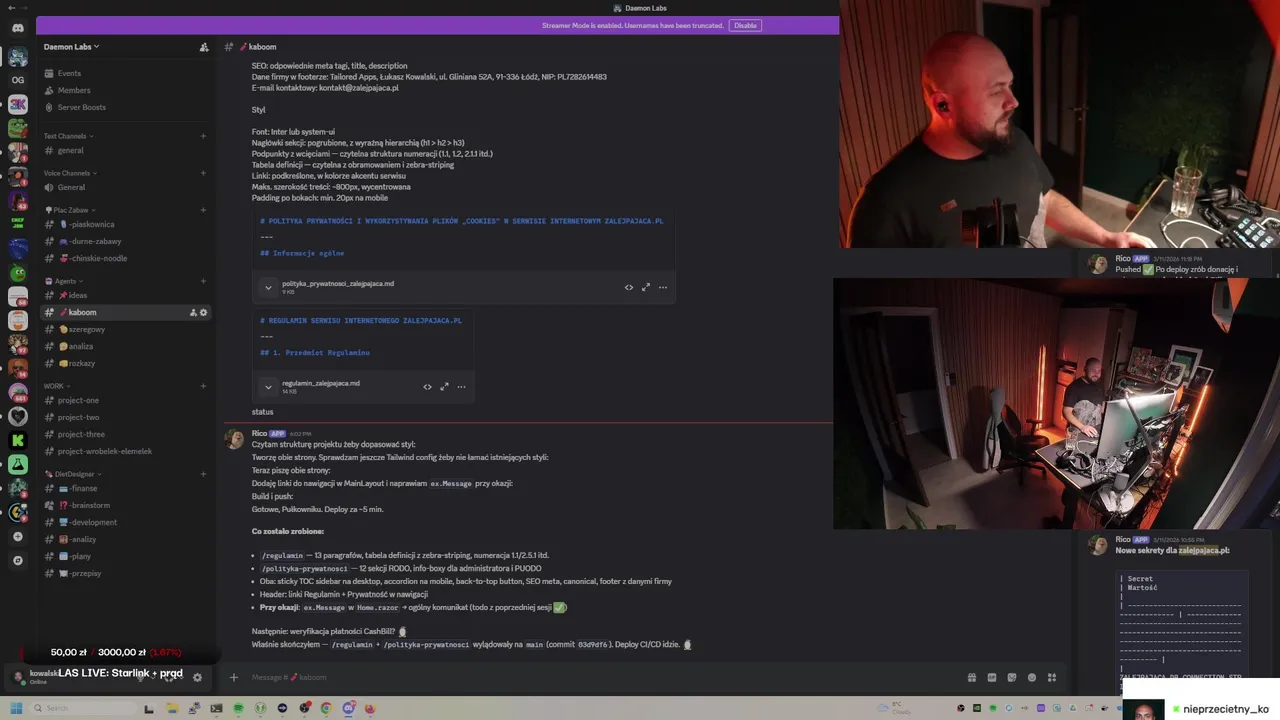Screen dimensions: 1280x720
Task: Open more options for regulamin_zalejpajaca.md
Action: [x=461, y=387]
